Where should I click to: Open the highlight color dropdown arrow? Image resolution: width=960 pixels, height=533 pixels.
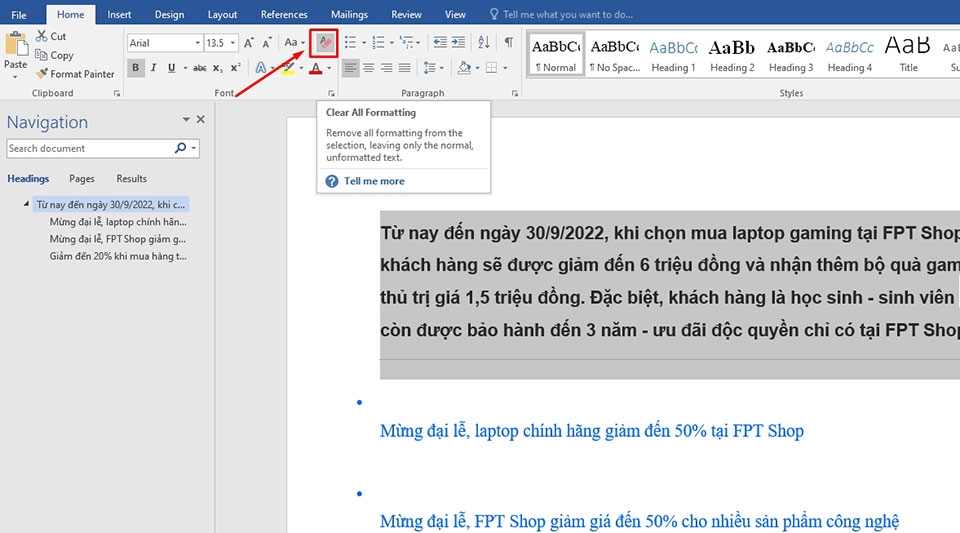pos(301,68)
